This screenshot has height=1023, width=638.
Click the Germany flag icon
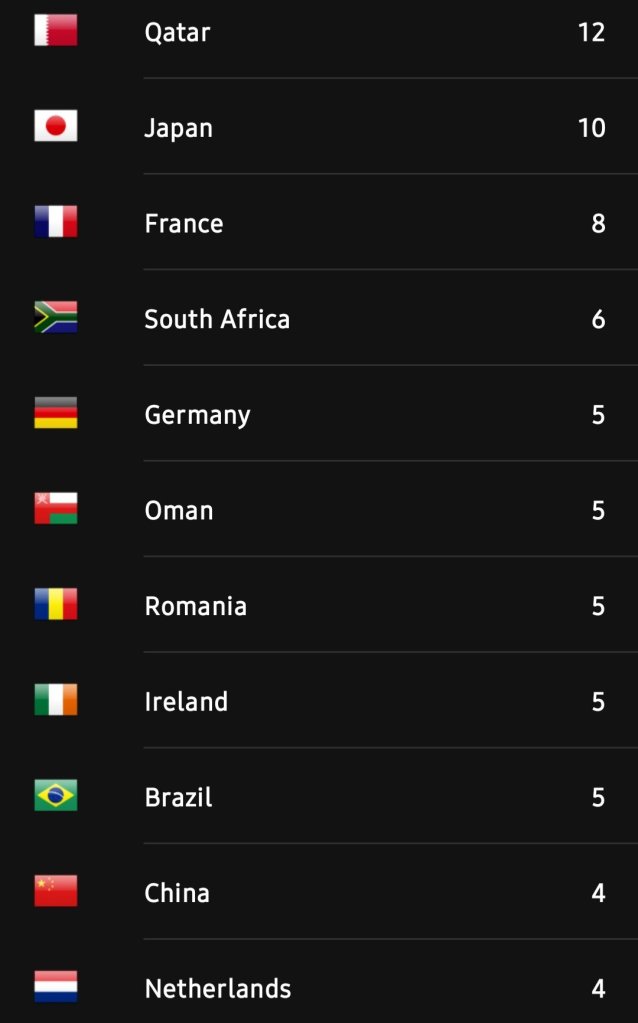[55, 414]
